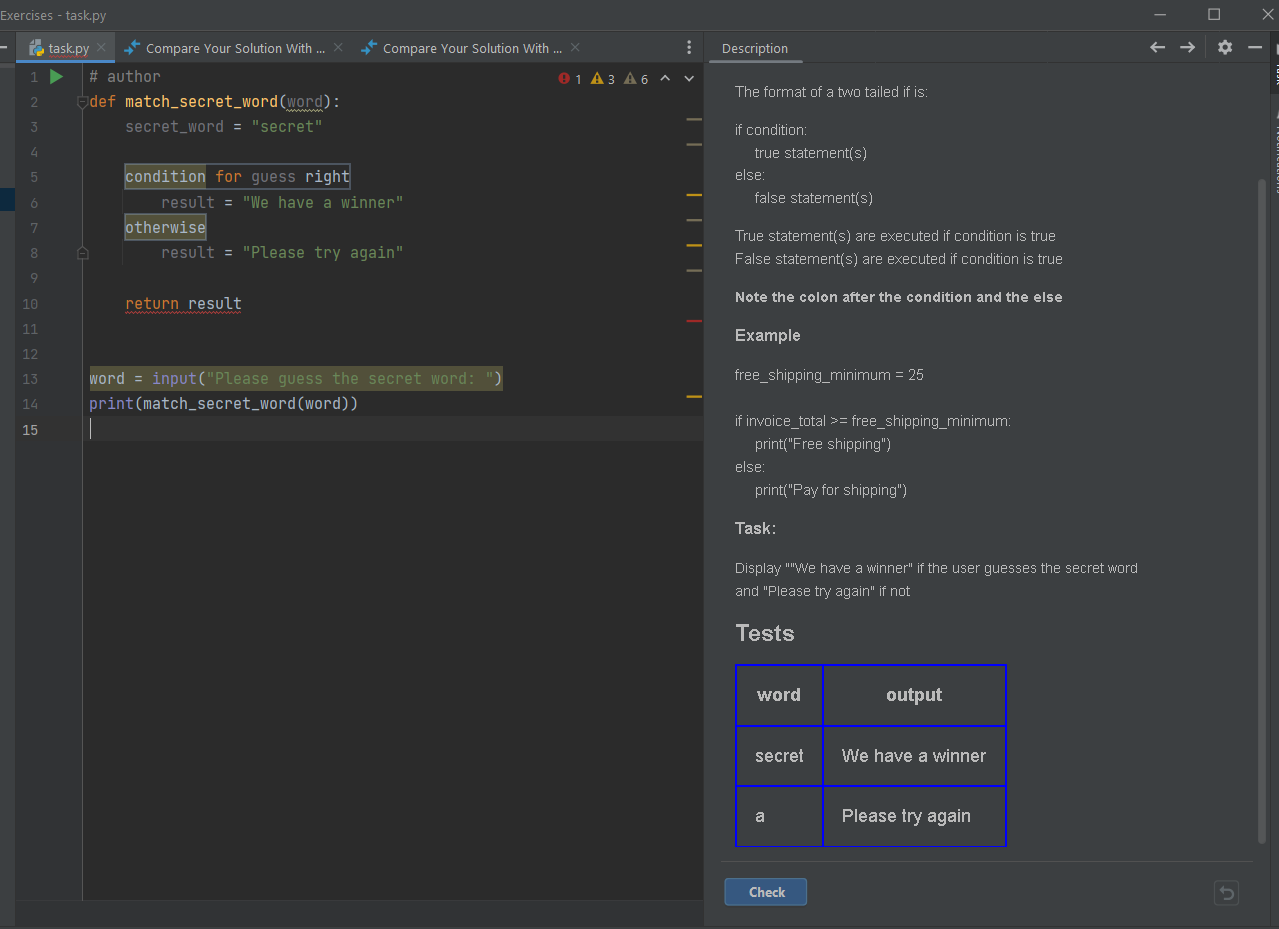
Task: Run the script with the green play icon
Action: click(55, 76)
